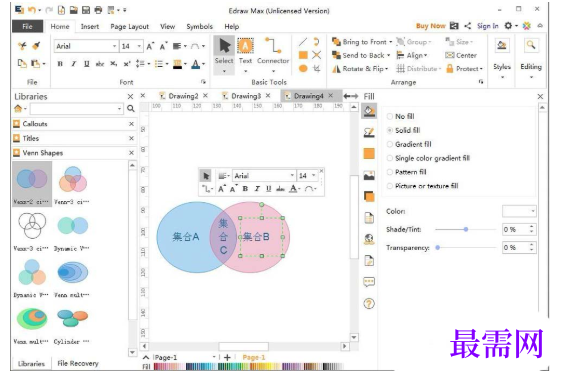This screenshot has width=562, height=375.
Task: Choose the Connector tool
Action: pyautogui.click(x=273, y=51)
